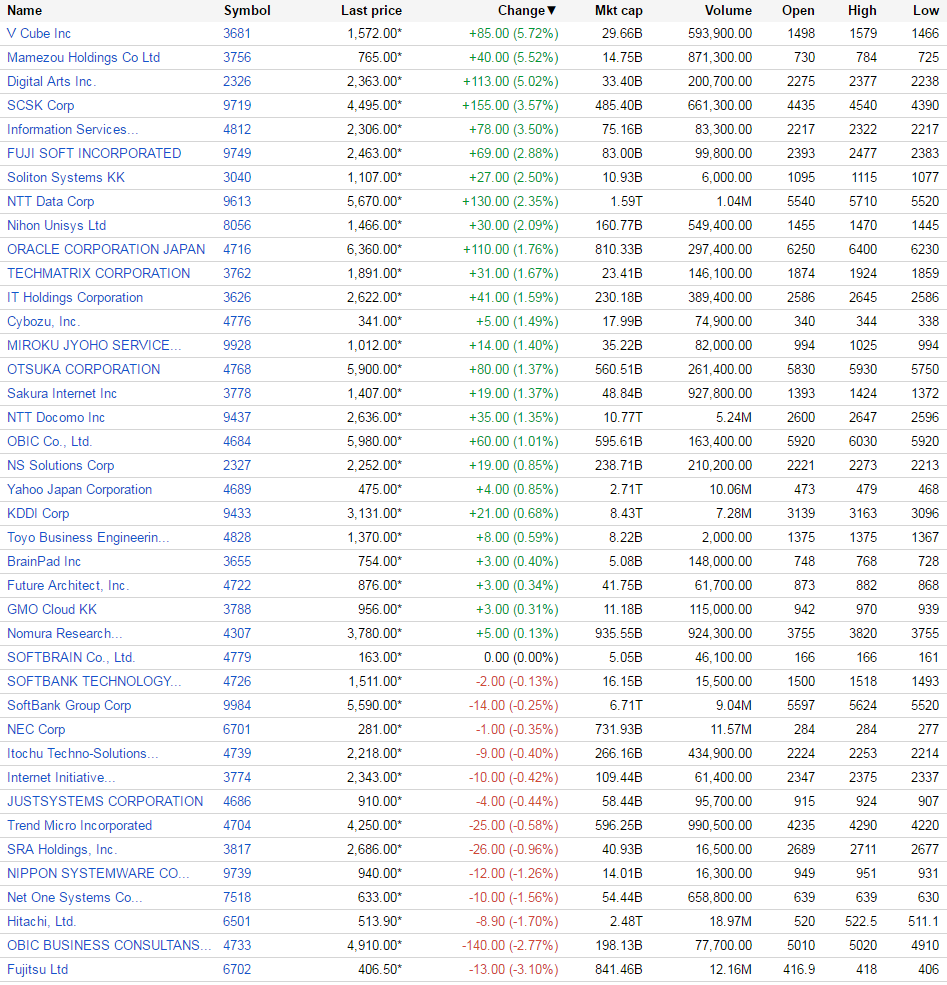
Task: Click KDDI Corp company name
Action: [38, 514]
